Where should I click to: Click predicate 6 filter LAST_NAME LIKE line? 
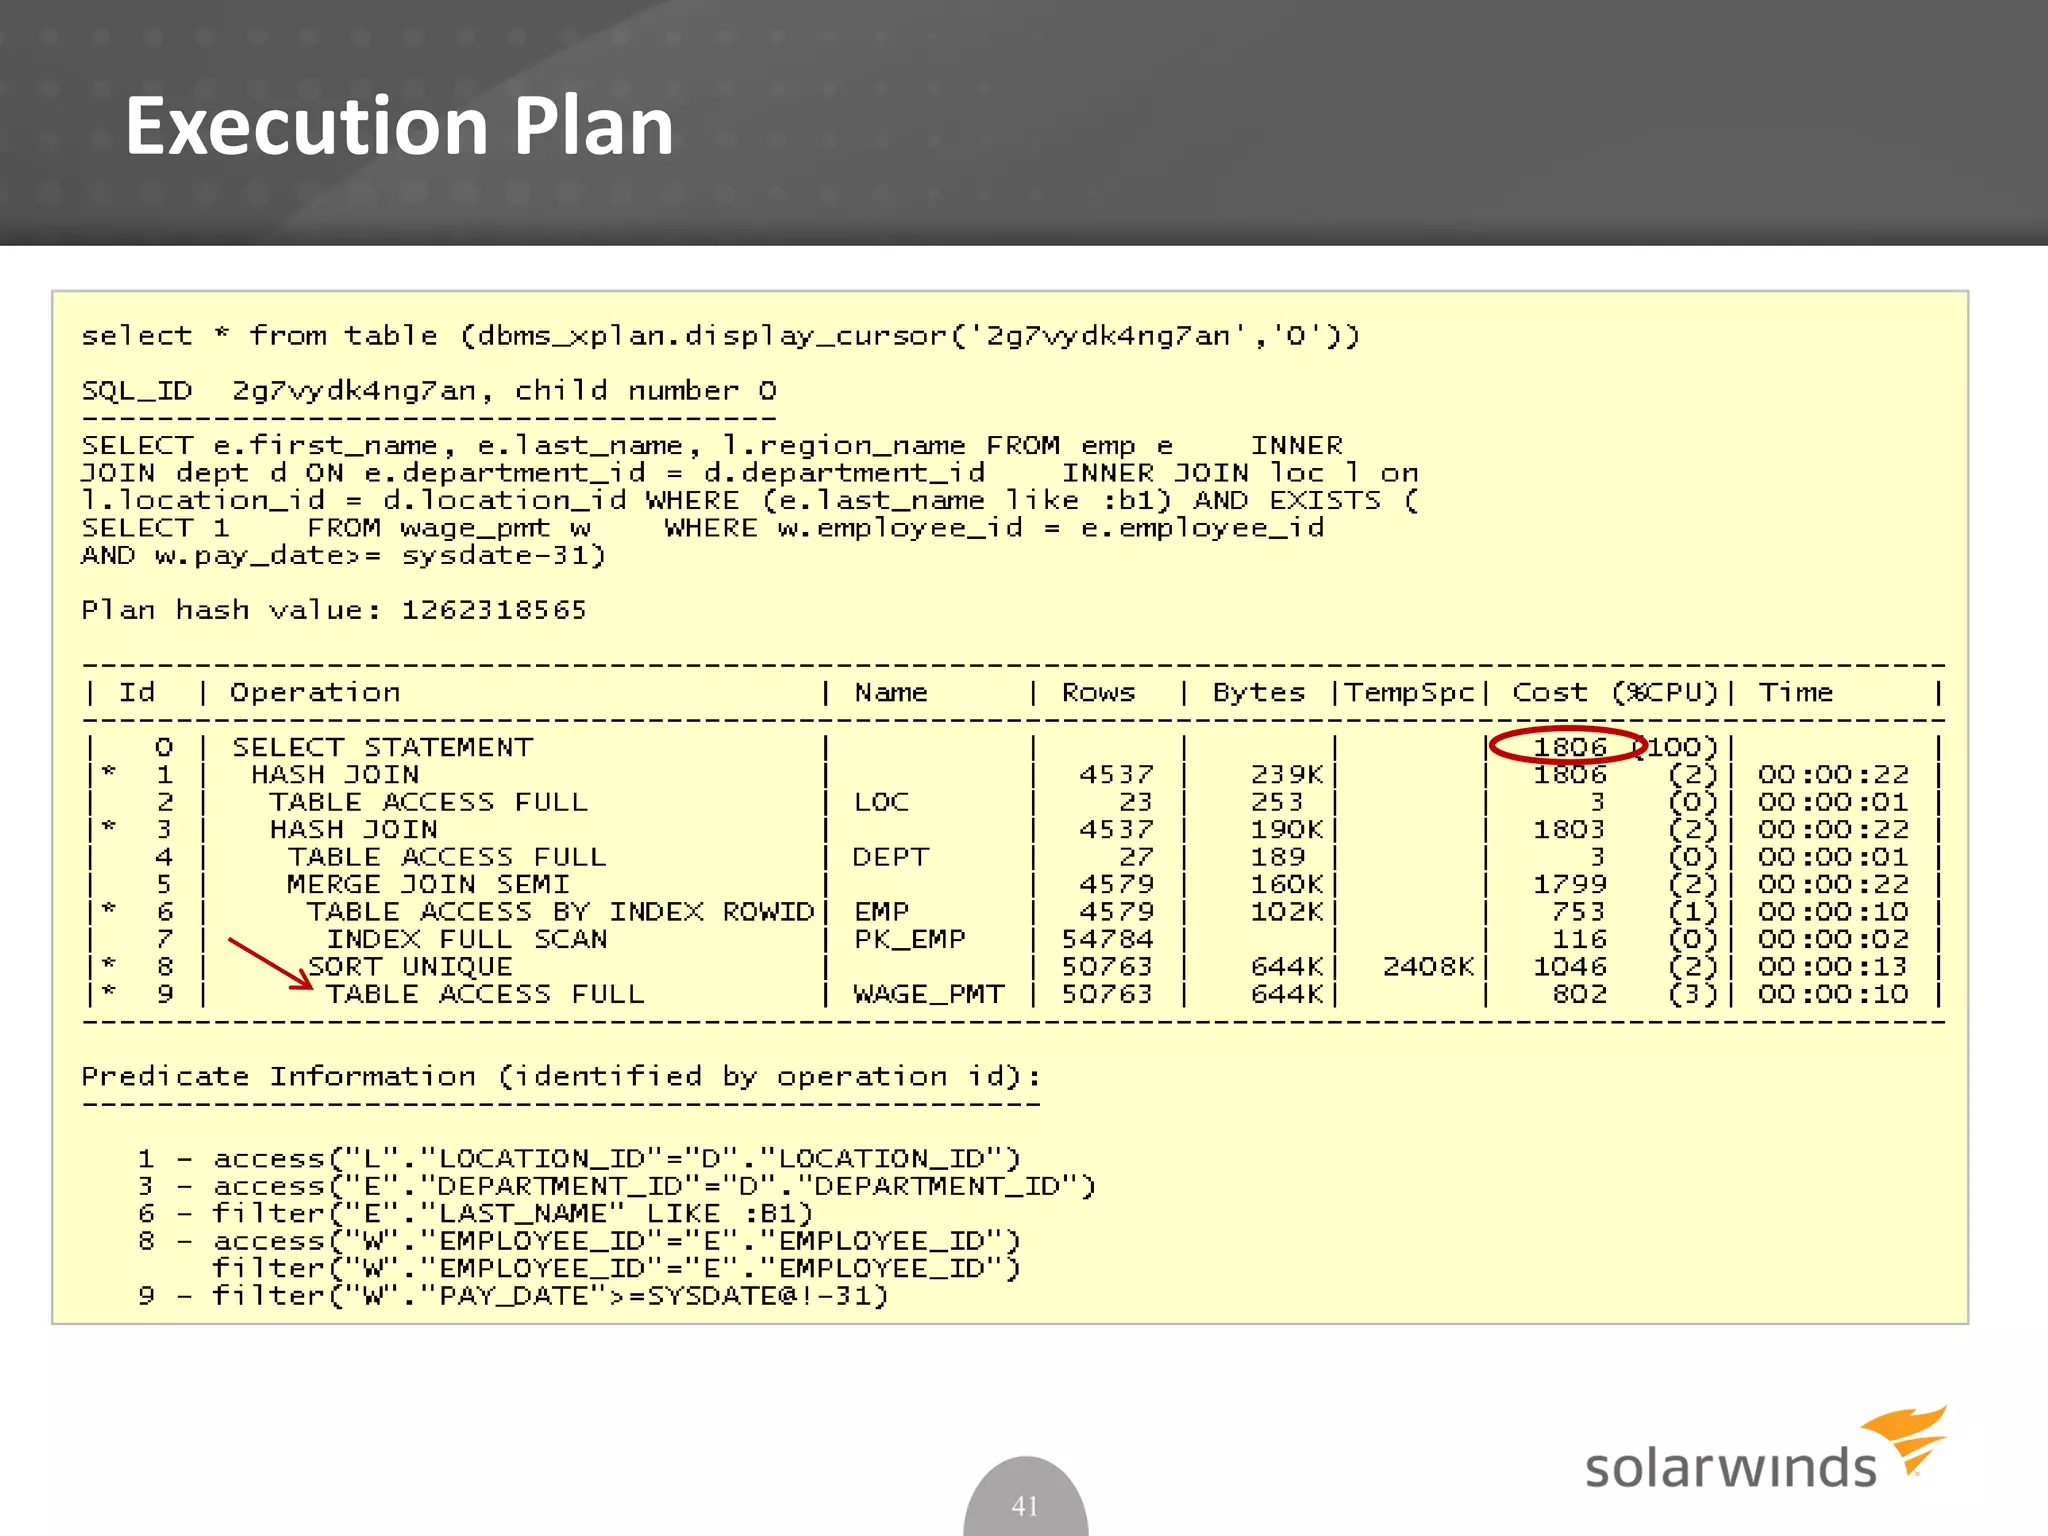point(475,1213)
